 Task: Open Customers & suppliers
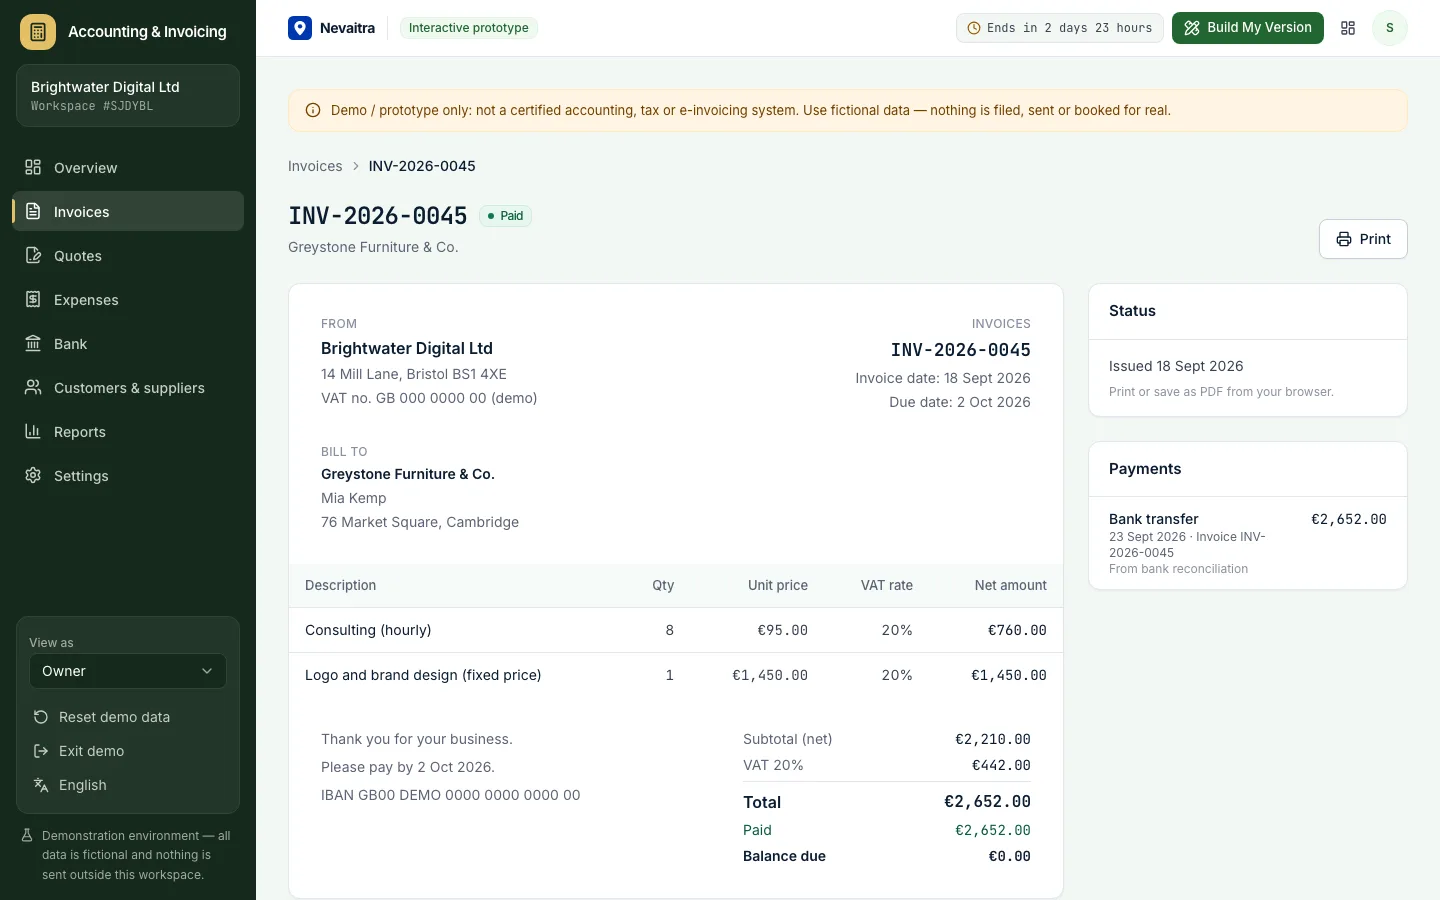click(x=128, y=388)
